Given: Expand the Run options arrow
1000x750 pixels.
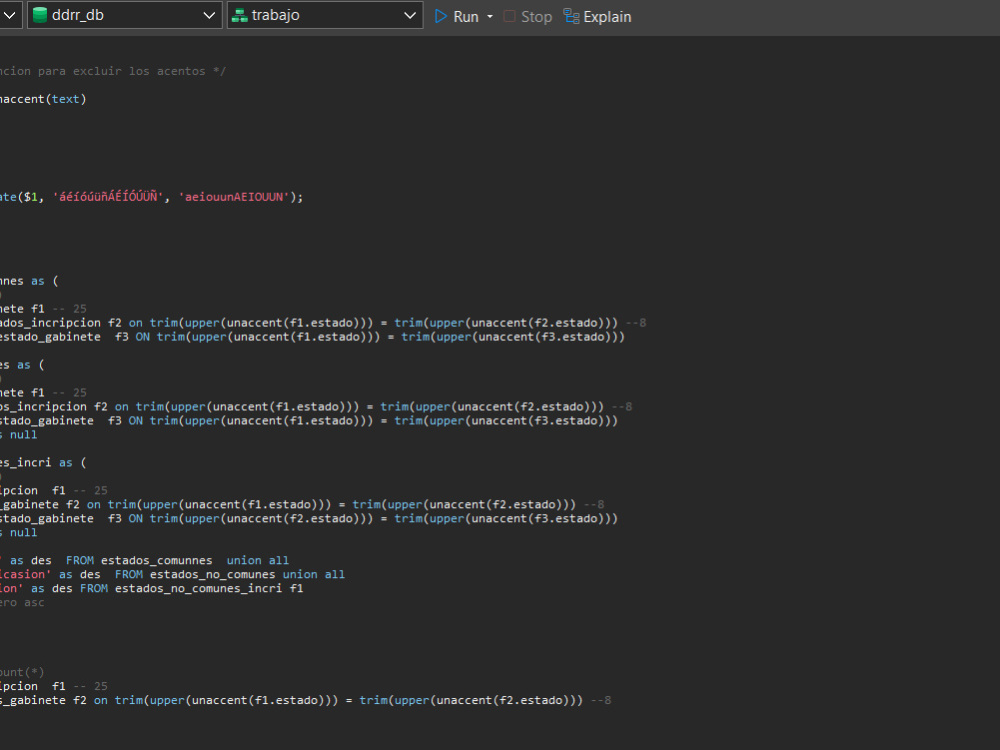Looking at the screenshot, I should 490,17.
